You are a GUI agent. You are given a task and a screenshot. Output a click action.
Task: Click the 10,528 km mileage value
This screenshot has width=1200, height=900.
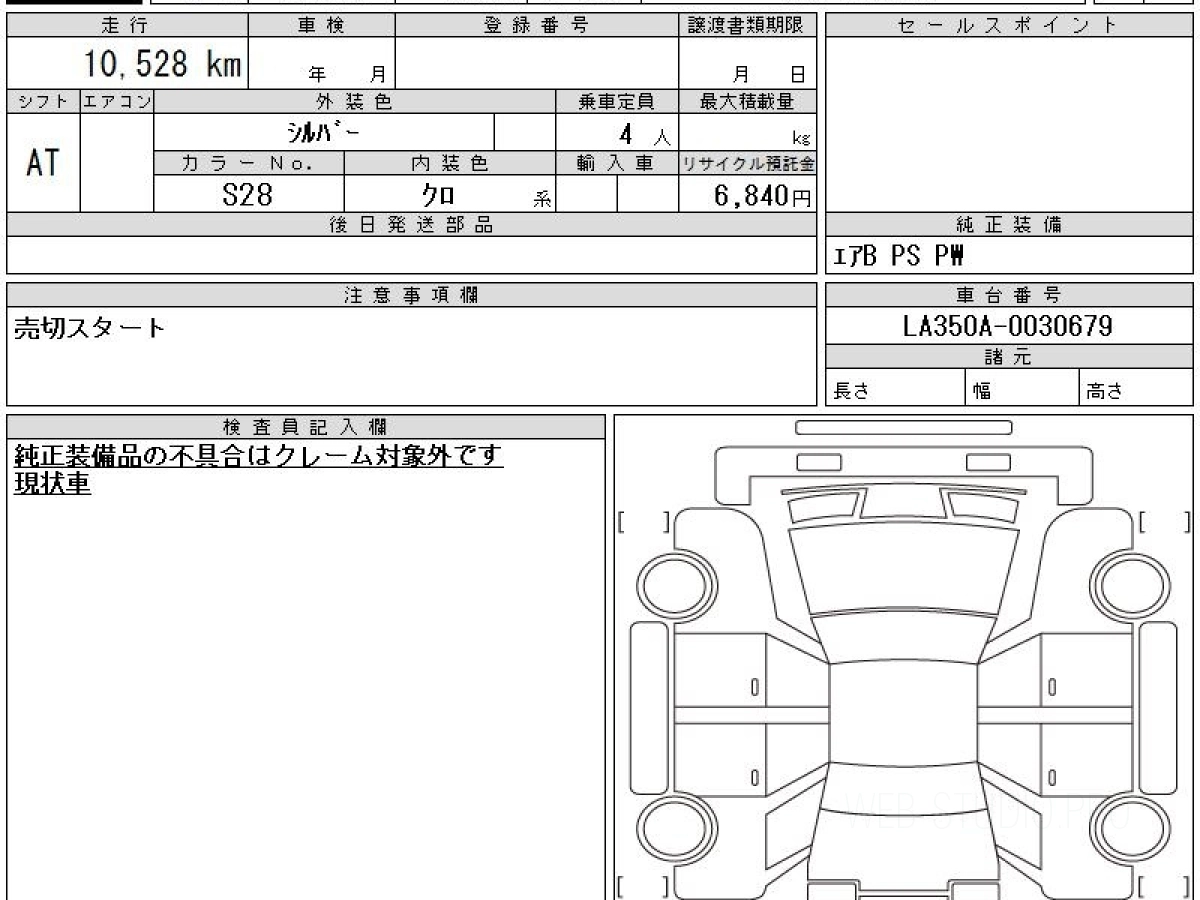tap(162, 64)
